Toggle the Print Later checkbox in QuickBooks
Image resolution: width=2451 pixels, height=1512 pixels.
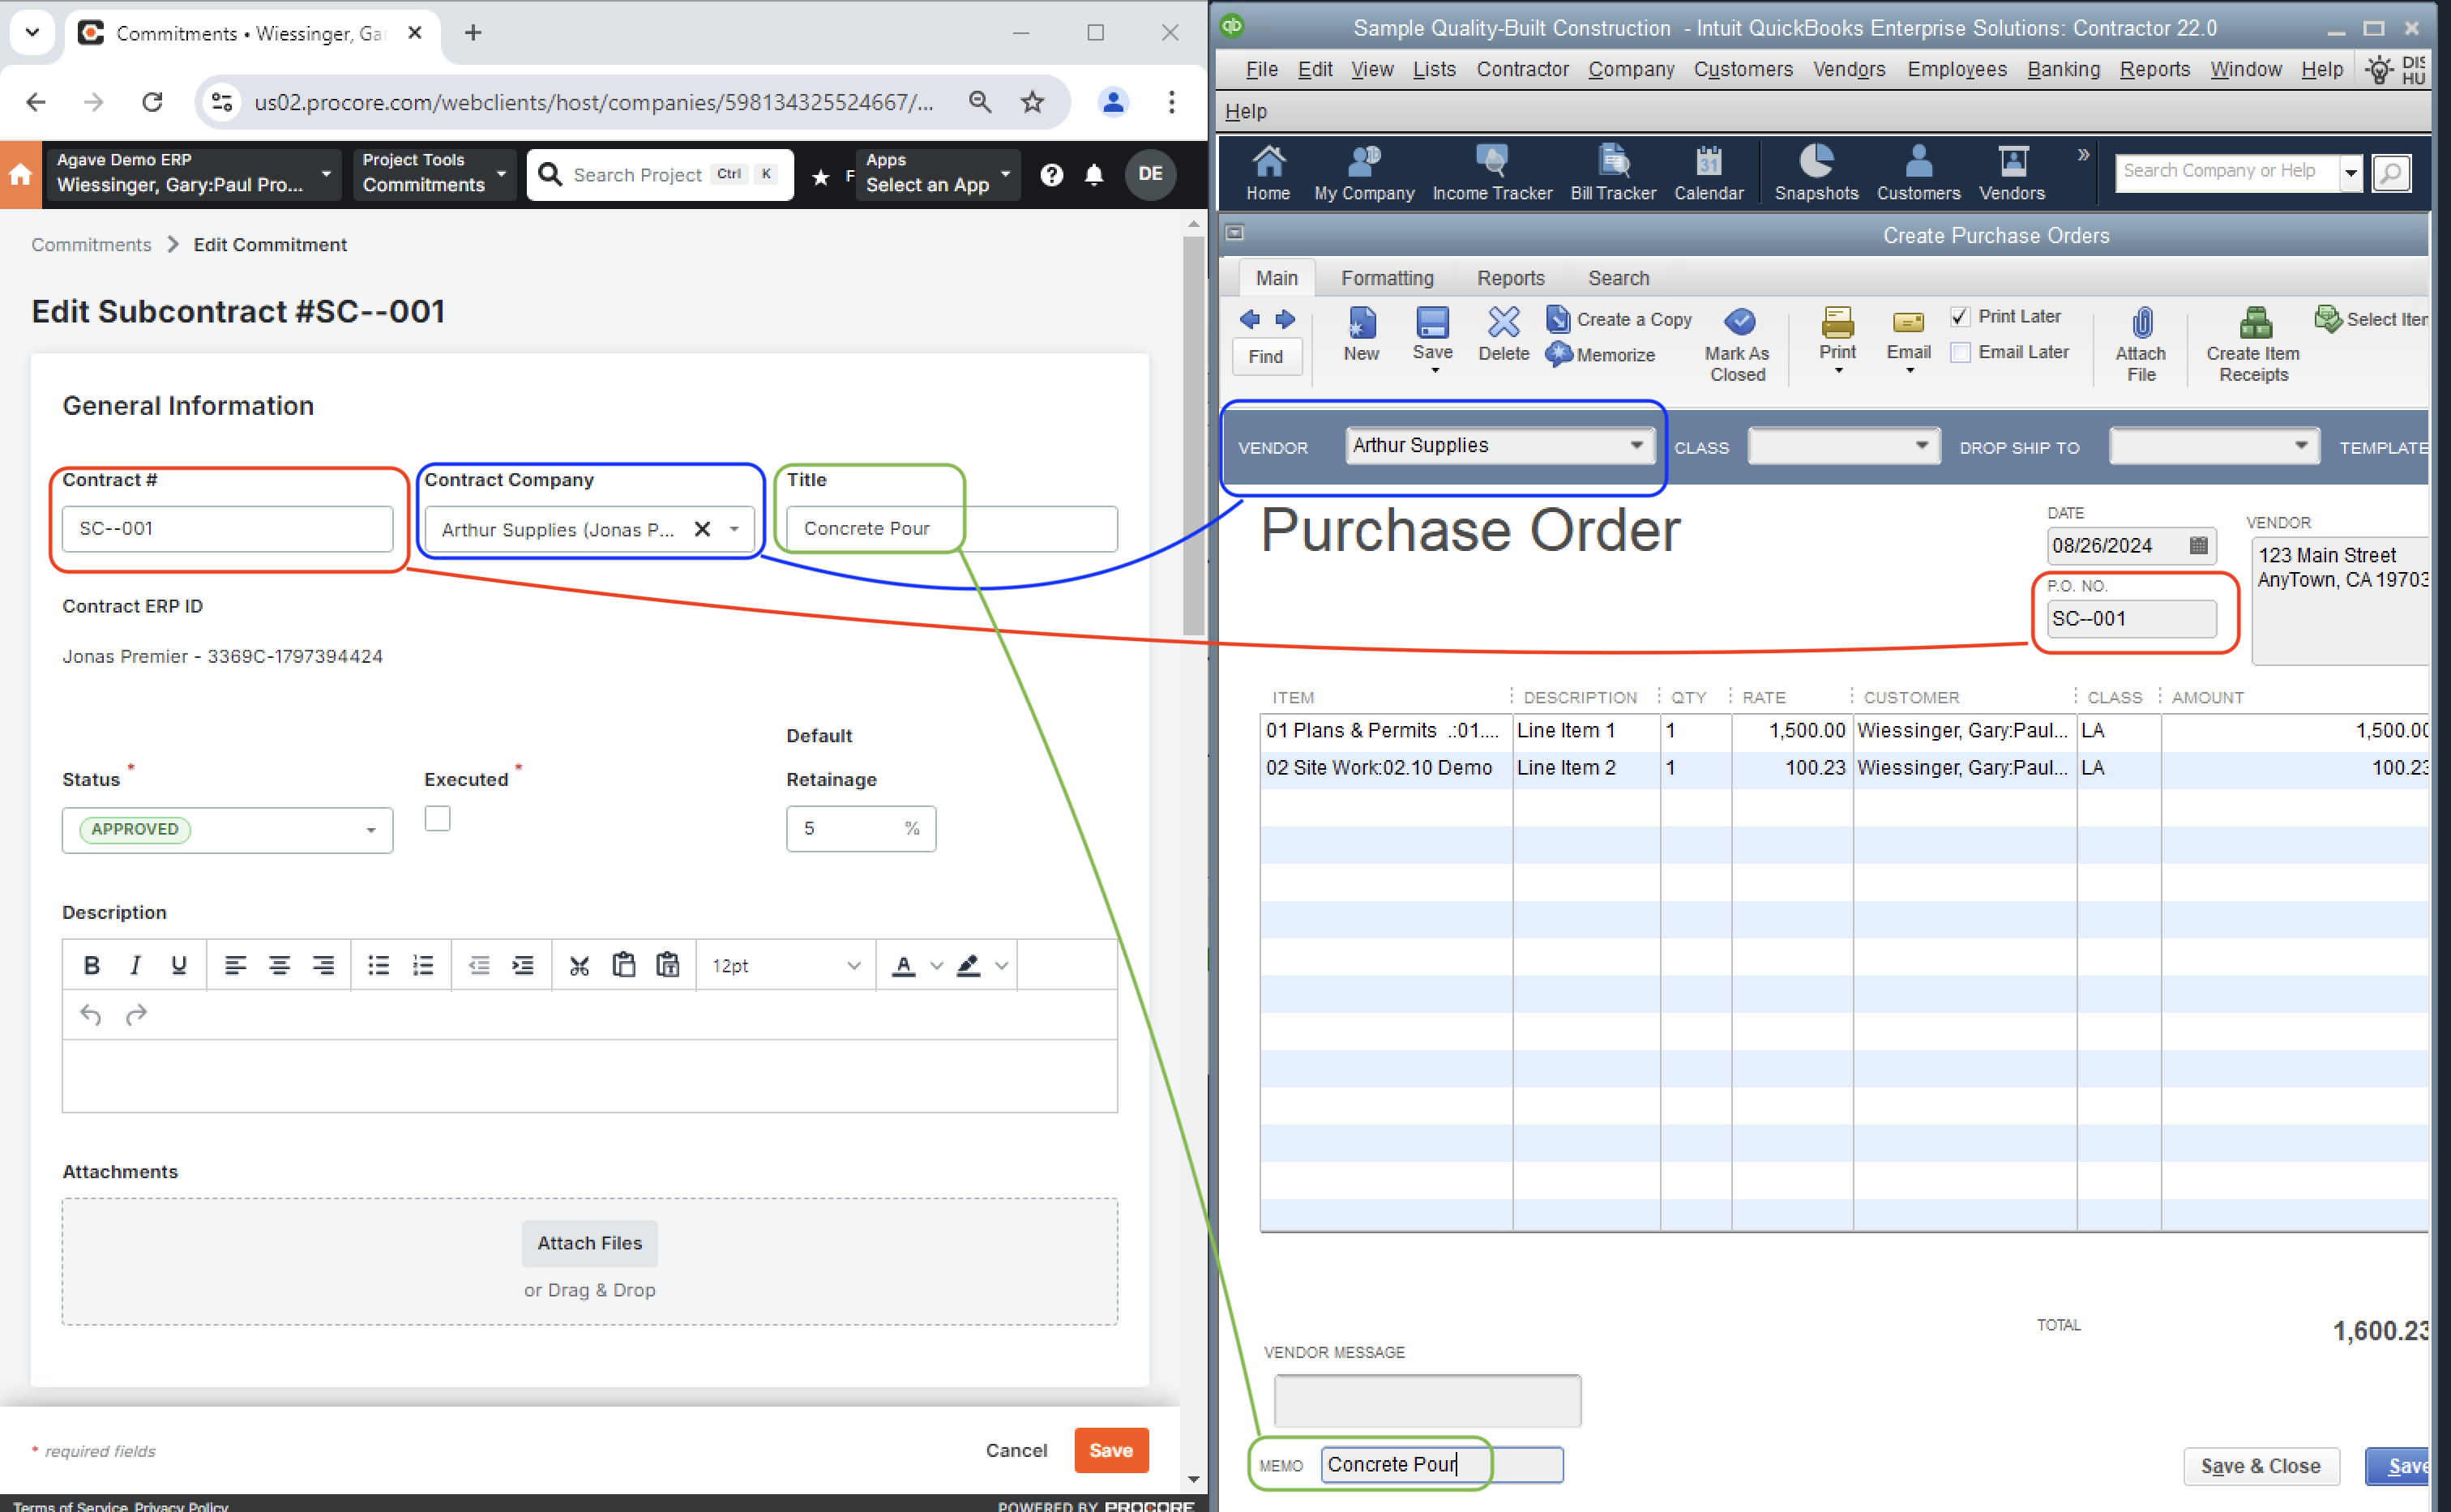(x=1959, y=317)
